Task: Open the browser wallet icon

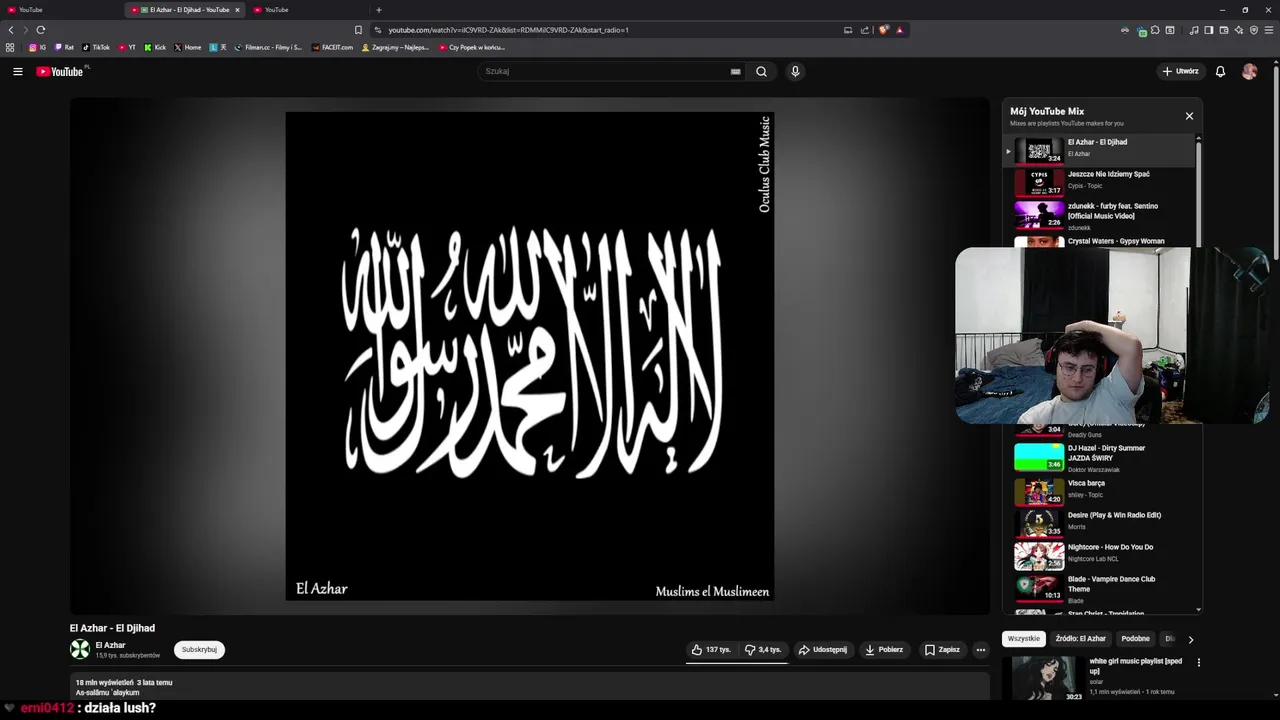Action: click(x=1224, y=30)
